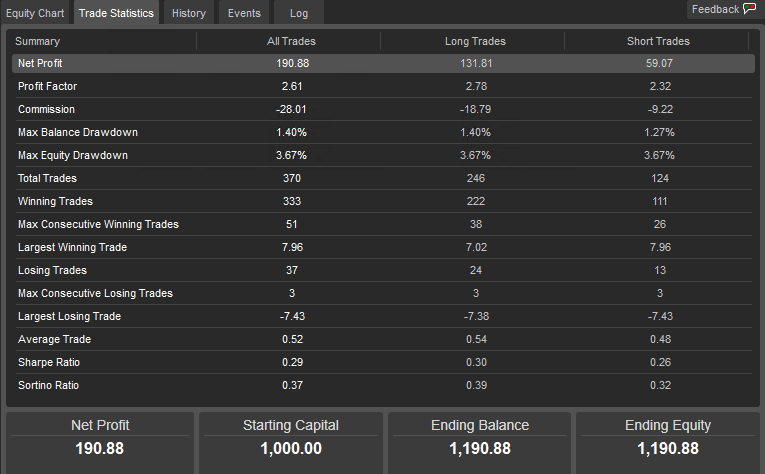The image size is (765, 474).
Task: Click Long Trades winning trades 222
Action: click(476, 201)
